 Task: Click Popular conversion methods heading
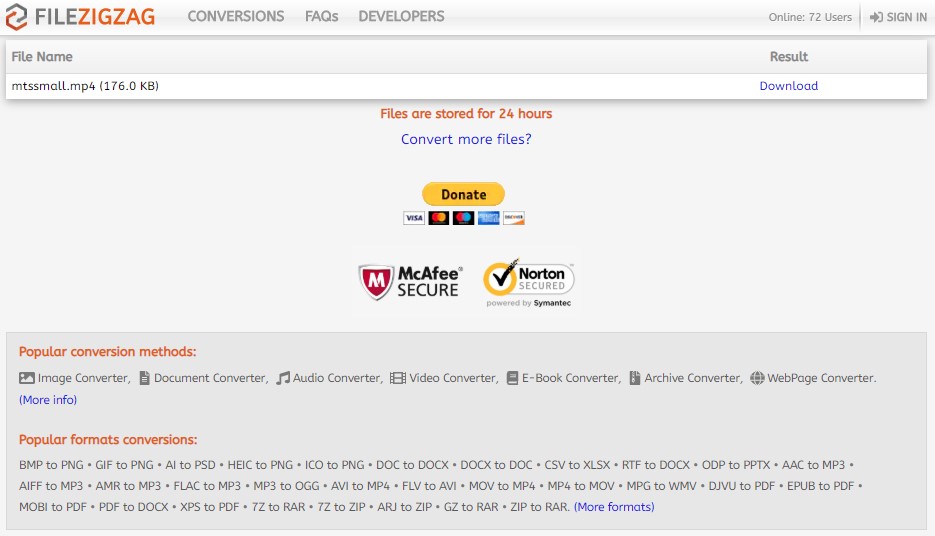107,352
